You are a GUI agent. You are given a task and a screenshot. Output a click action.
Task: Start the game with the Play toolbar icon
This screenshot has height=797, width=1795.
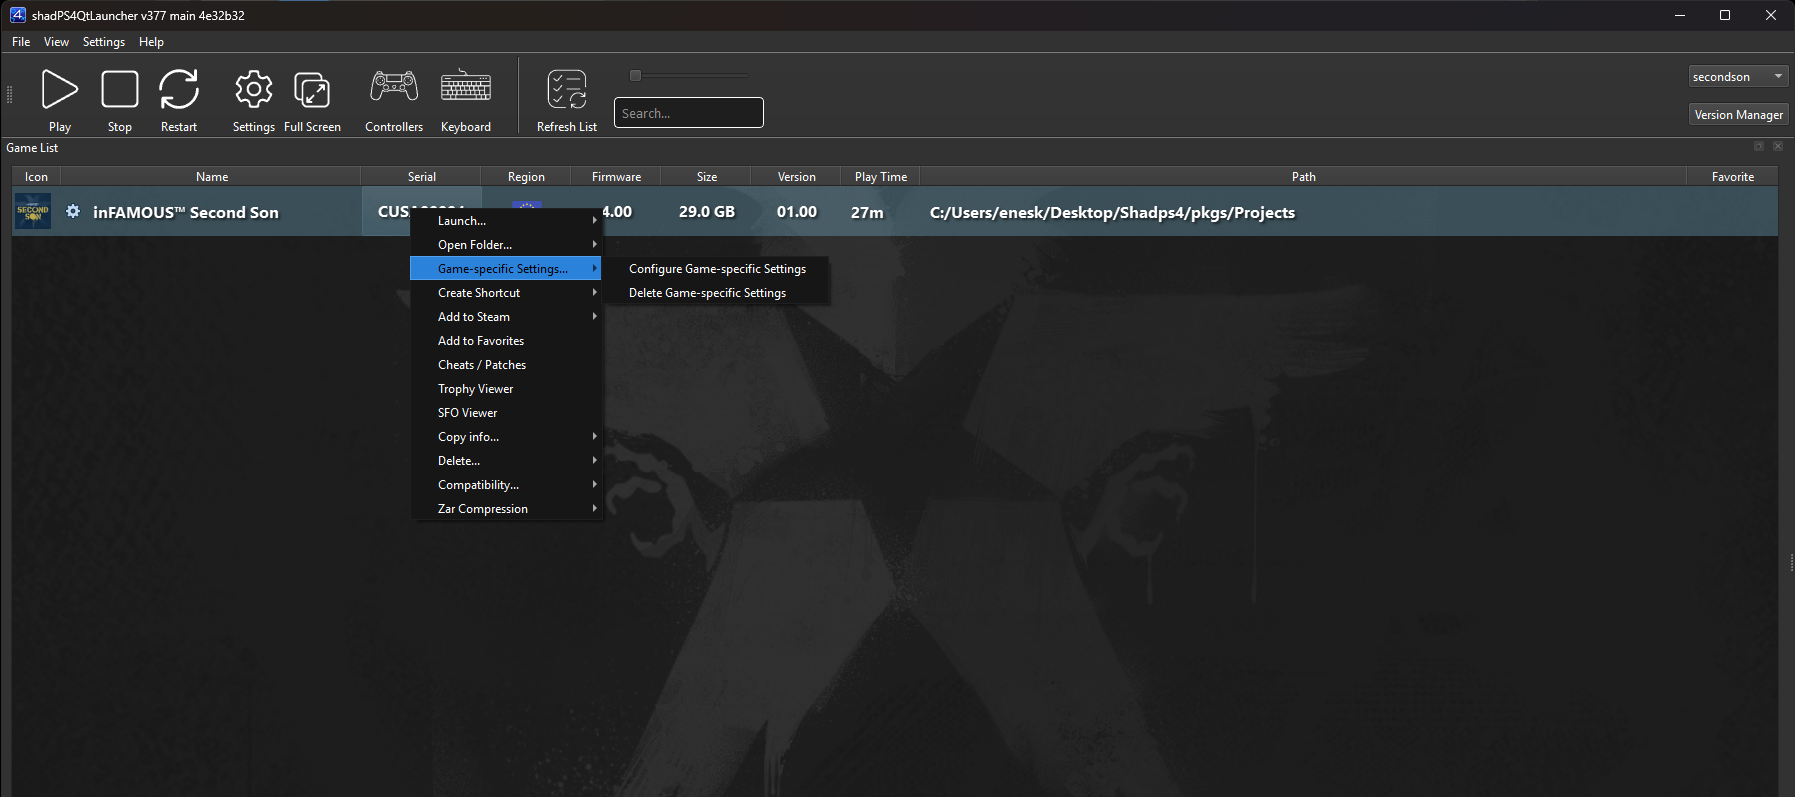(60, 89)
